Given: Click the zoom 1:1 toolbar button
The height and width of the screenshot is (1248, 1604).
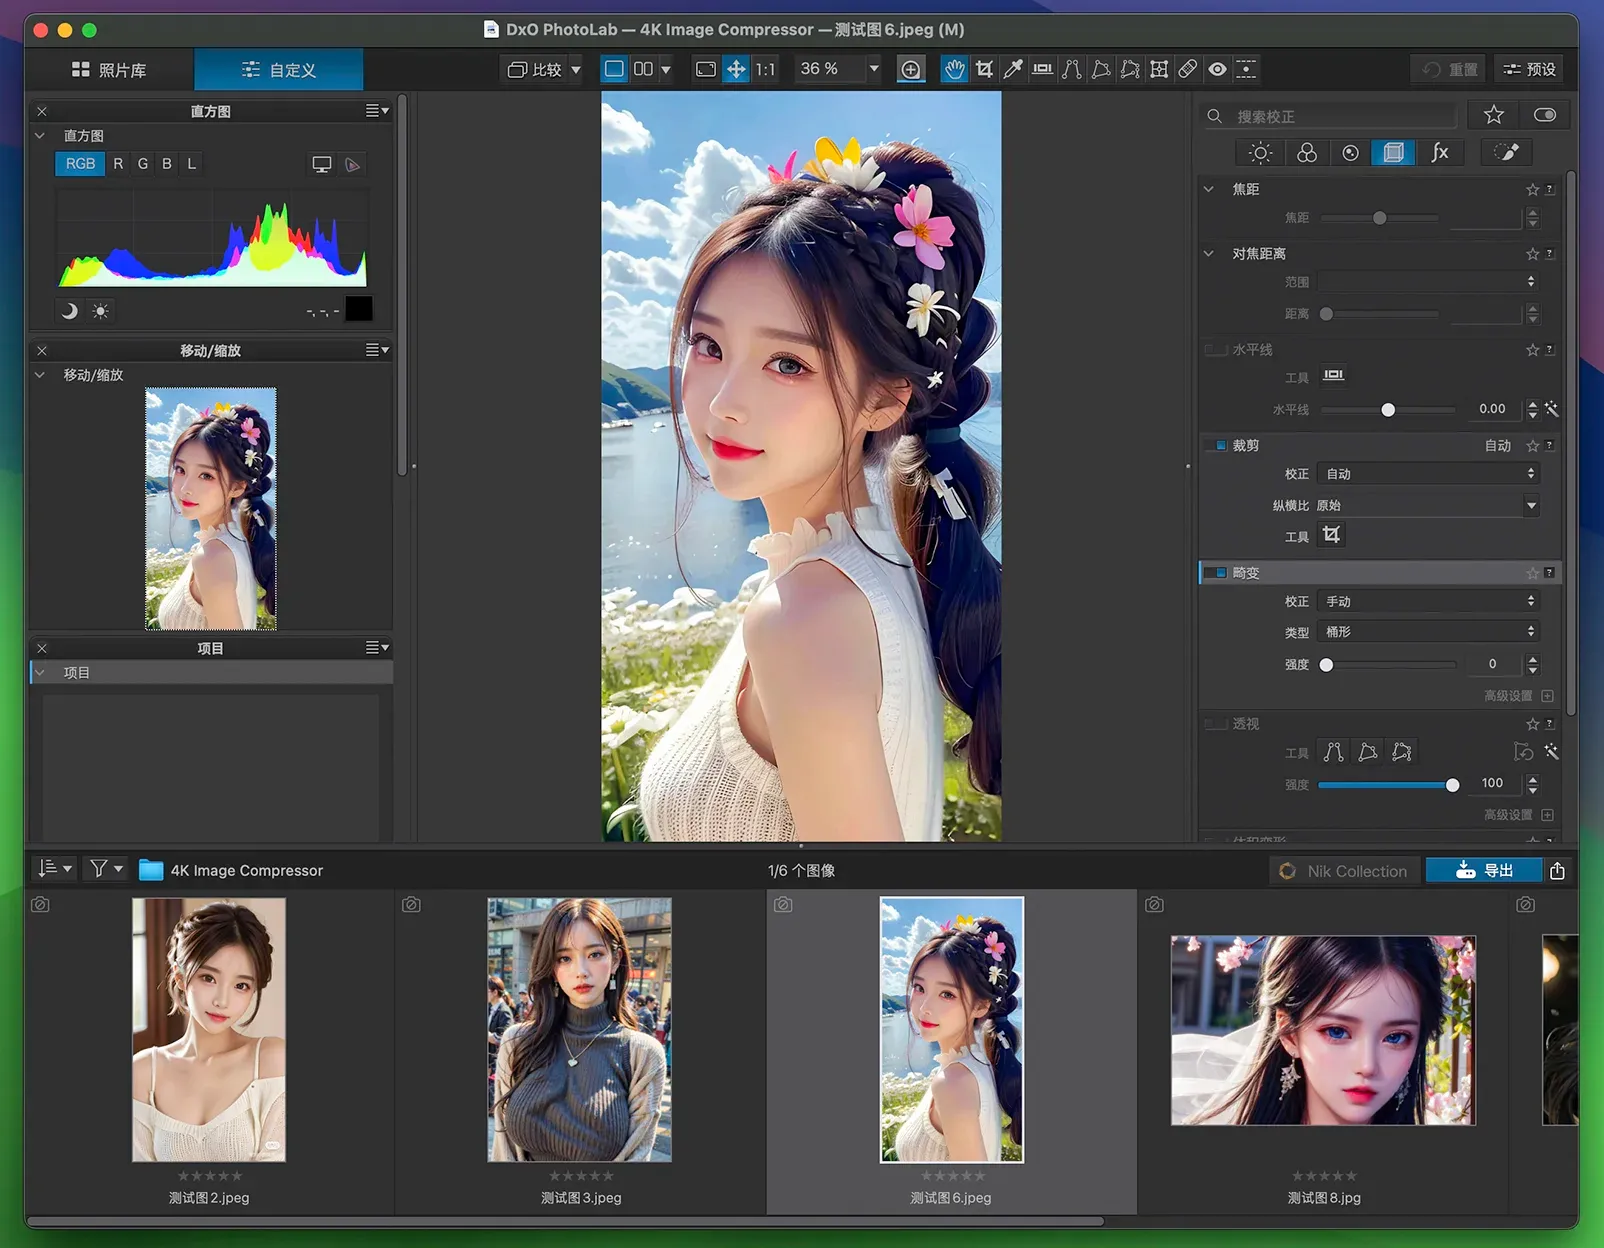Looking at the screenshot, I should [x=765, y=69].
